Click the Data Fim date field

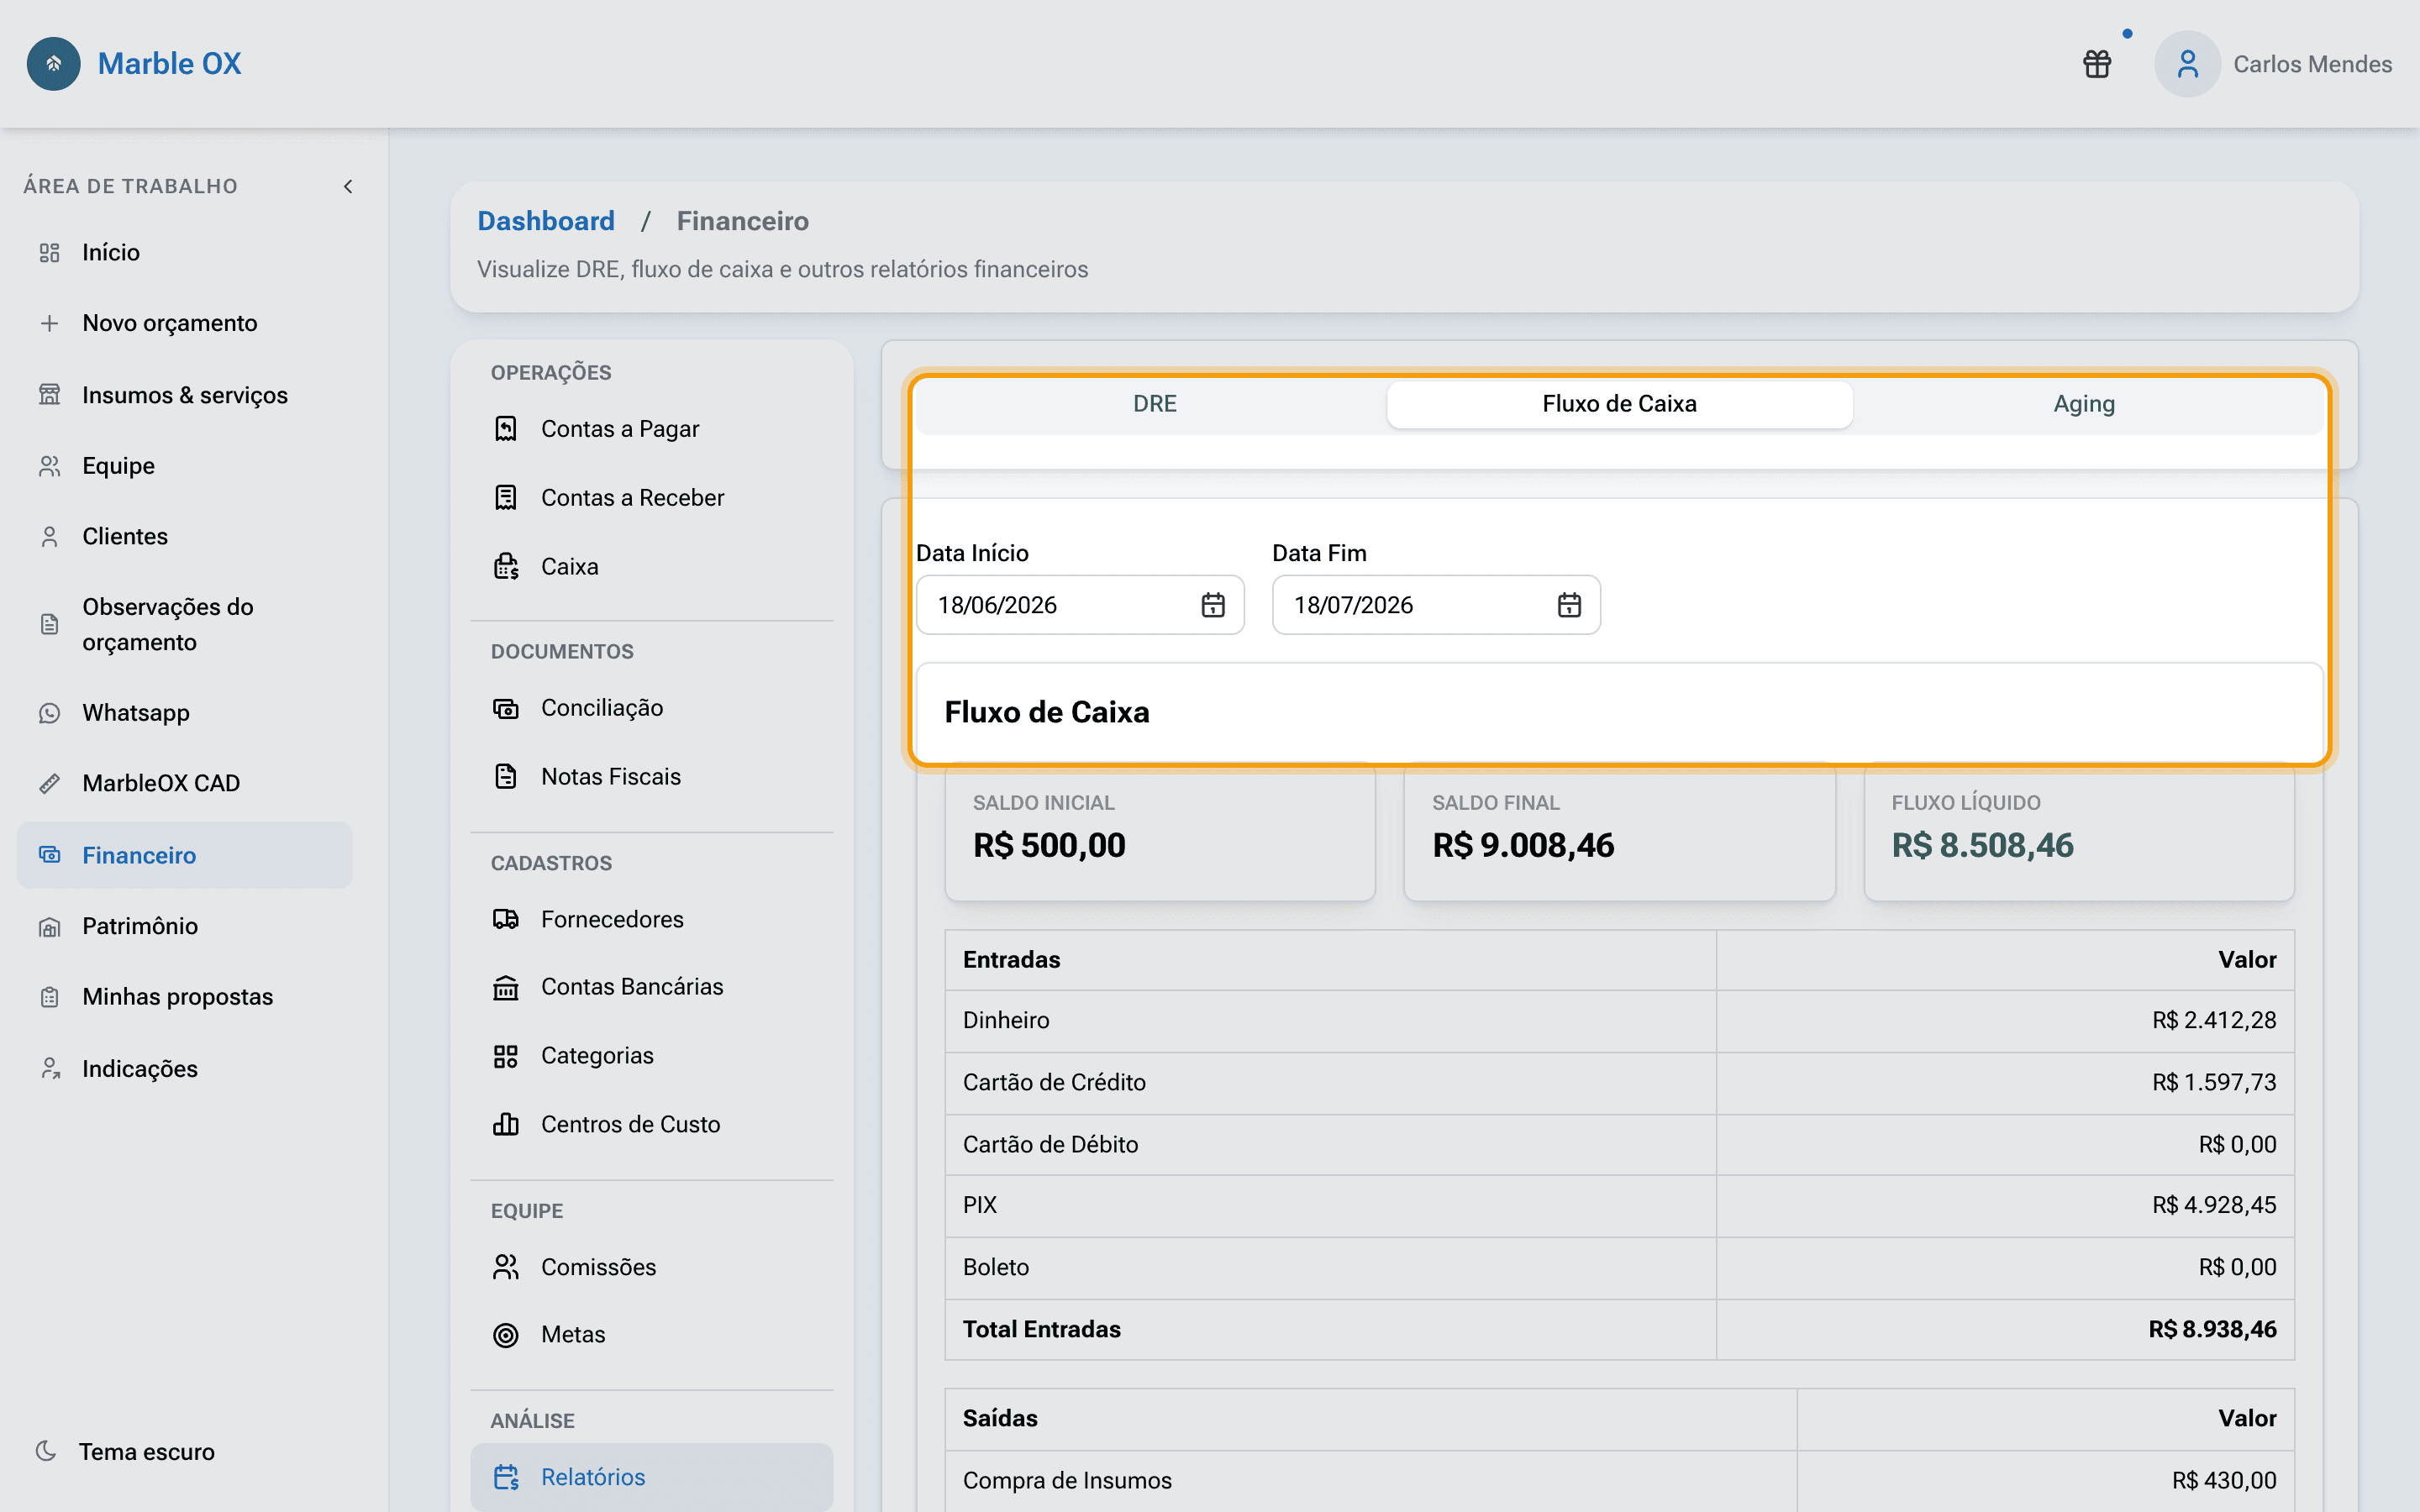(1436, 605)
